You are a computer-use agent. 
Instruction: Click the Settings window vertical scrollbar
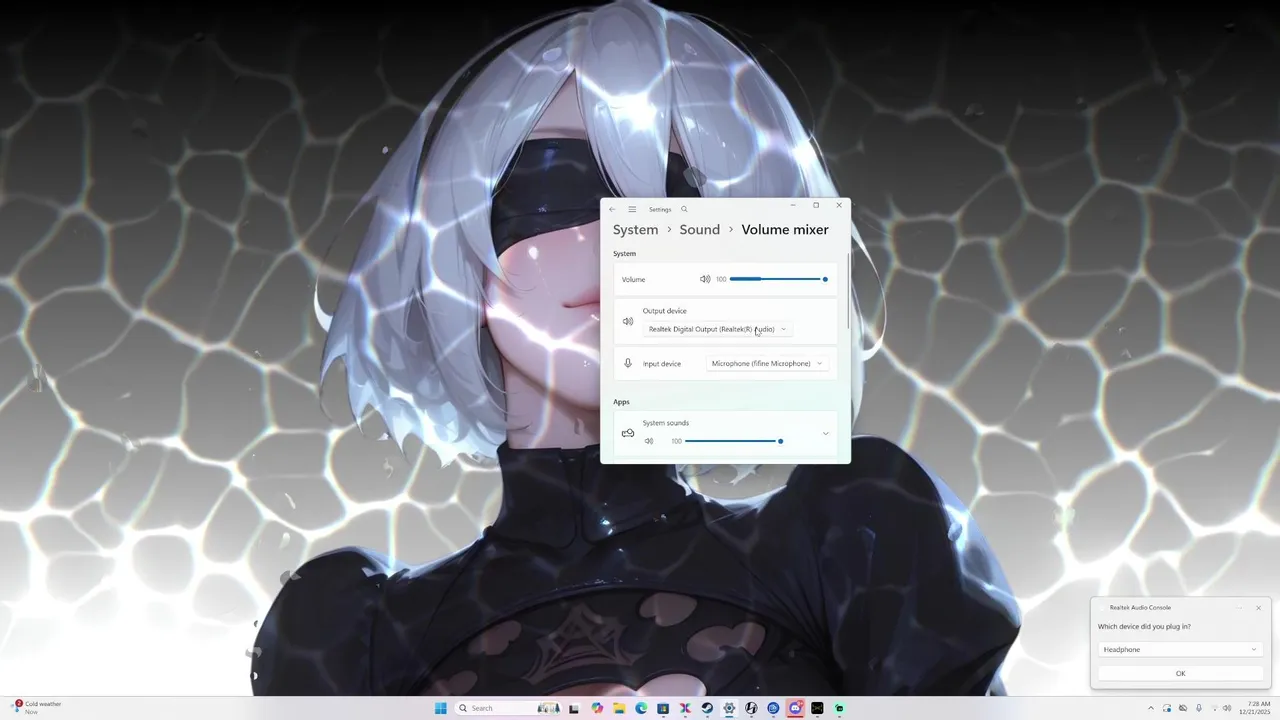[x=848, y=290]
